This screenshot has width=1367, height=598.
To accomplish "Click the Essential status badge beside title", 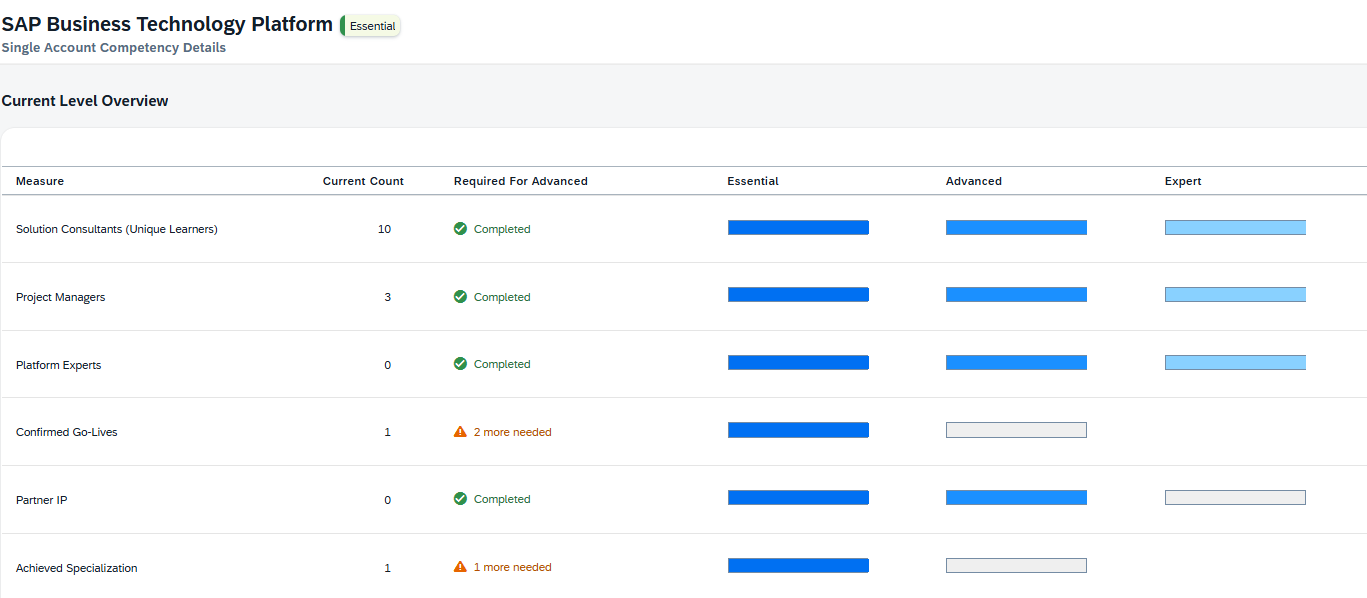I will [x=371, y=26].
